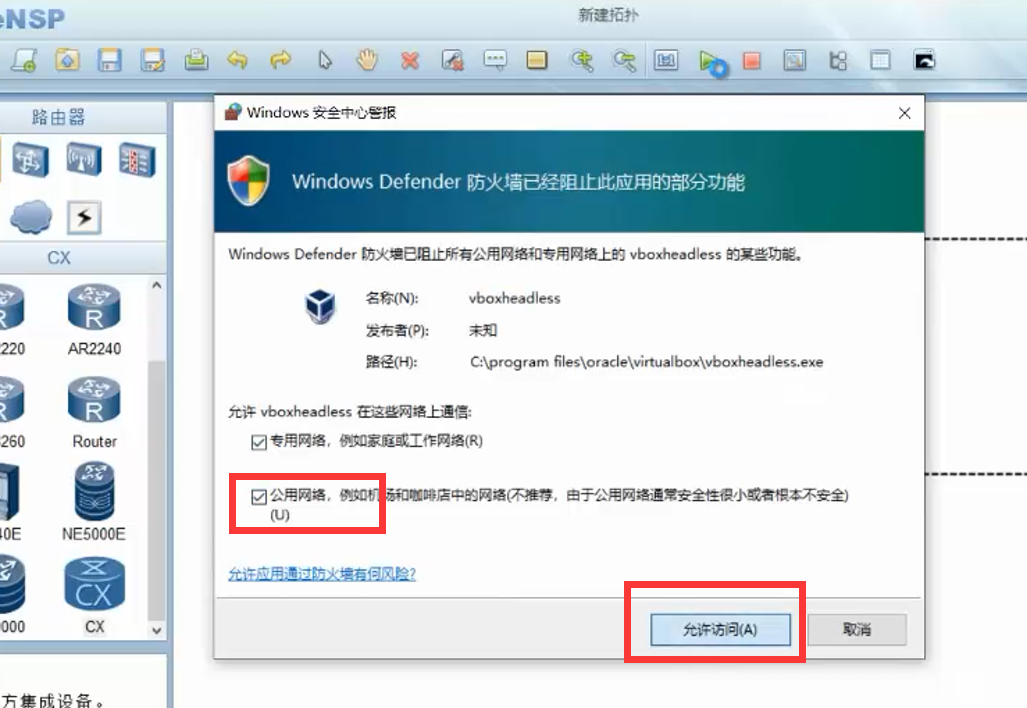Screen dimensions: 1027x708
Task: Select the Hand pan tool icon
Action: [366, 61]
